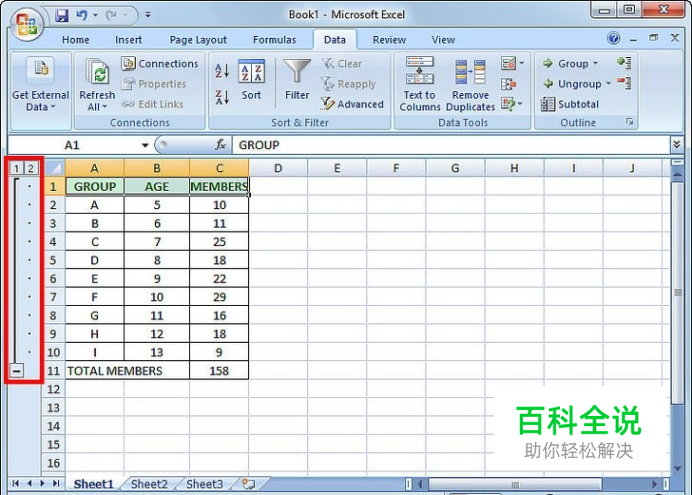Switch to the Home tab

click(x=75, y=40)
